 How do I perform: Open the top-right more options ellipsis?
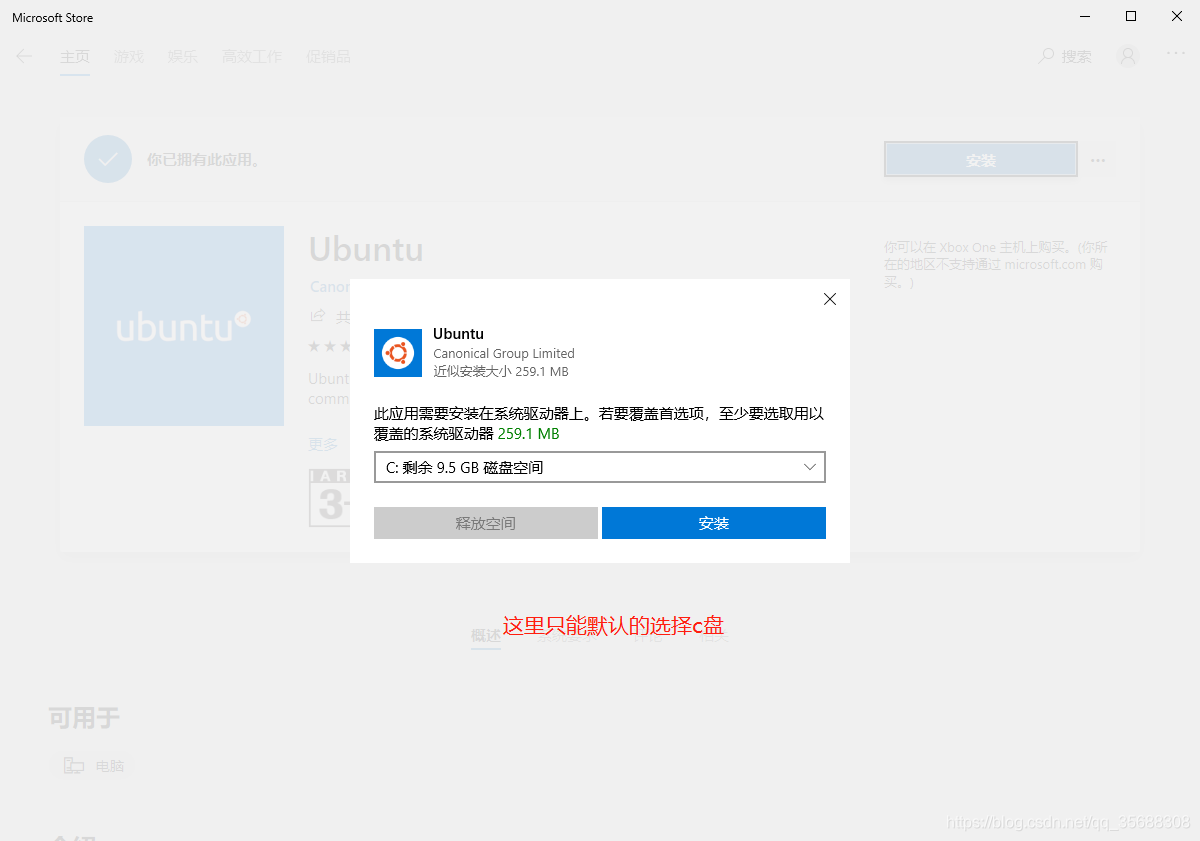[1176, 53]
